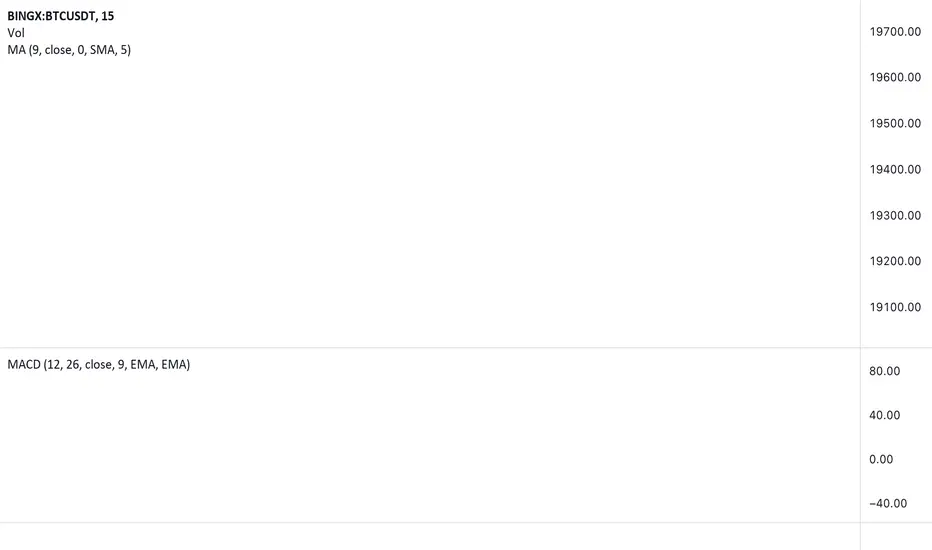Click the 19500.00 price axis label
Viewport: 932px width, 550px height.
pos(895,123)
